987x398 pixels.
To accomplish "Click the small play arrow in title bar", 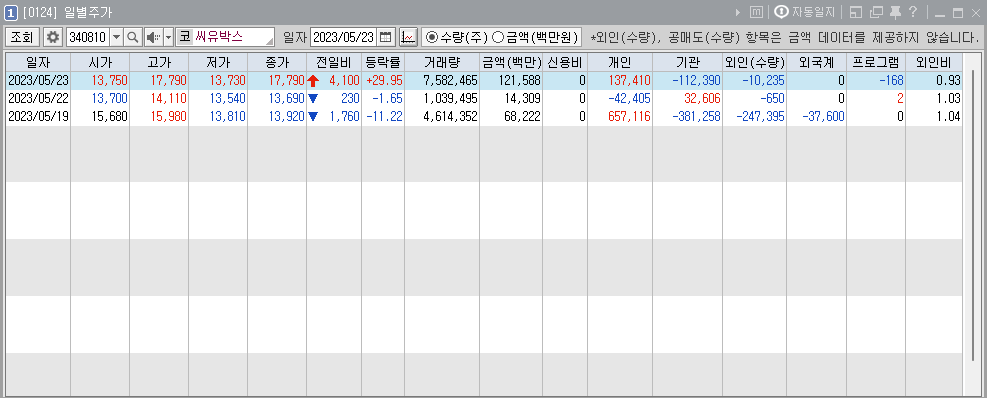I will (738, 12).
